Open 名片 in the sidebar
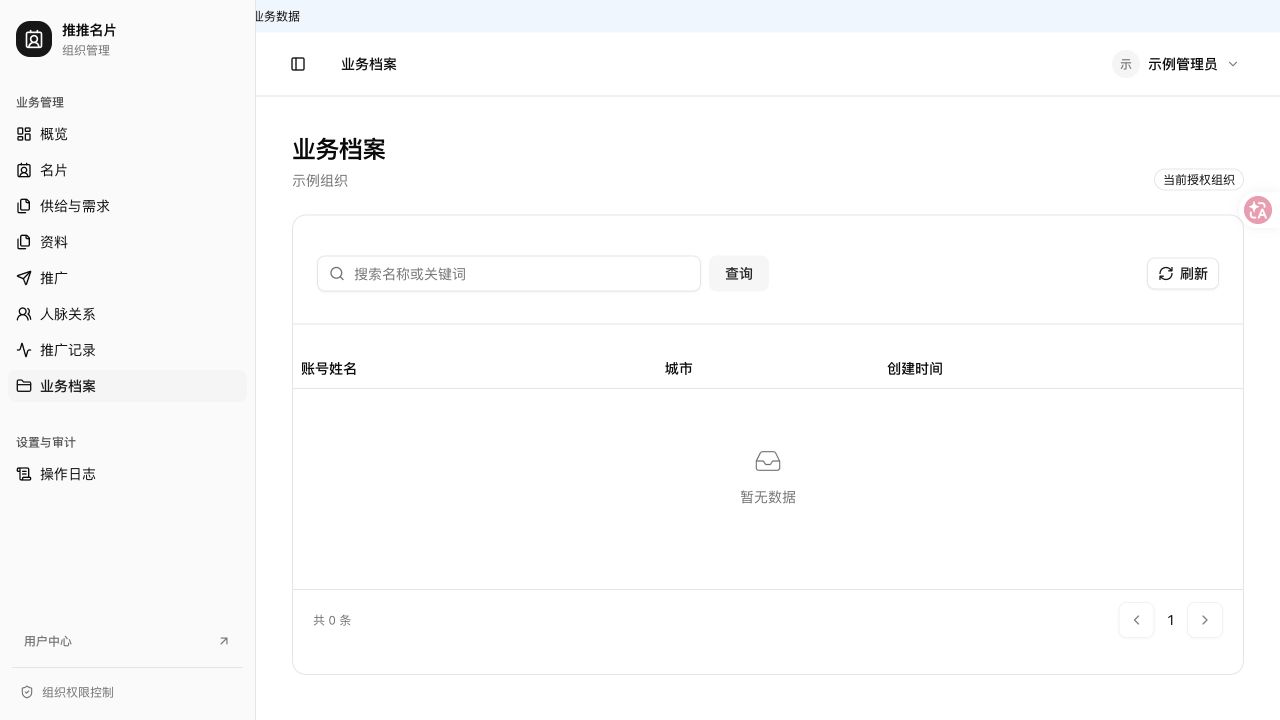 (127, 170)
